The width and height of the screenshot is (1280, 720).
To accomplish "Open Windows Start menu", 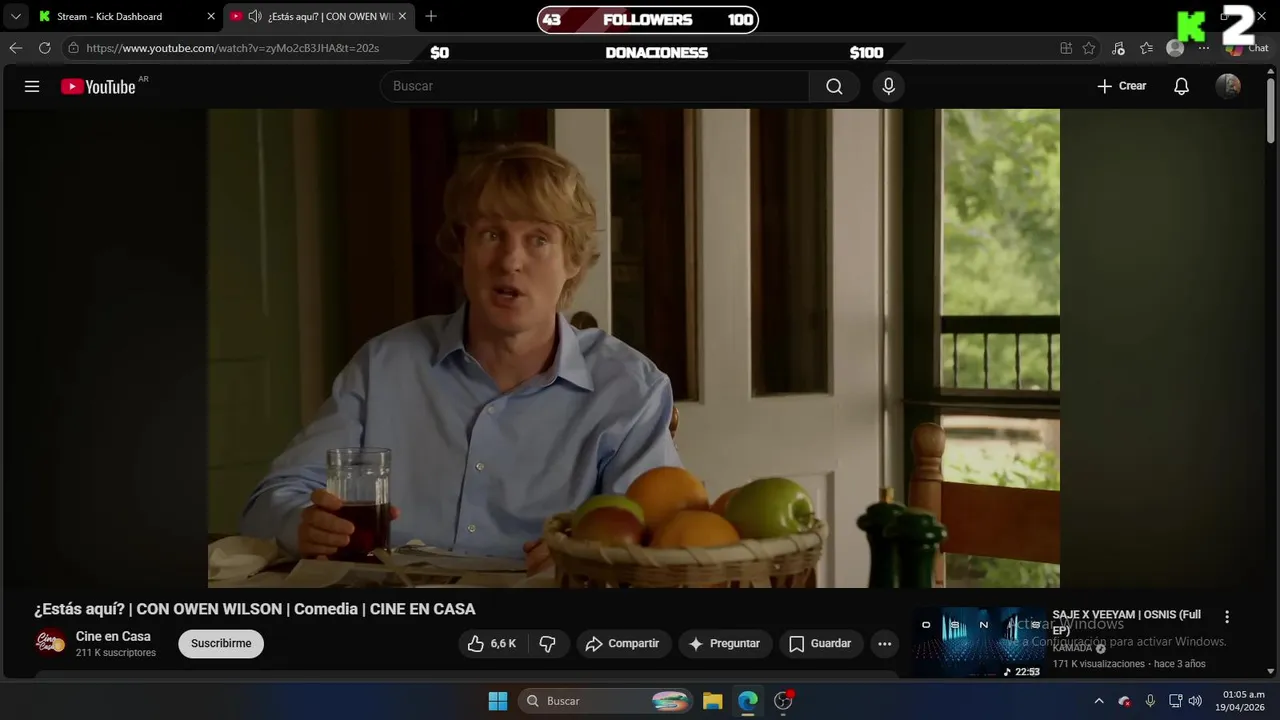I will pyautogui.click(x=498, y=701).
